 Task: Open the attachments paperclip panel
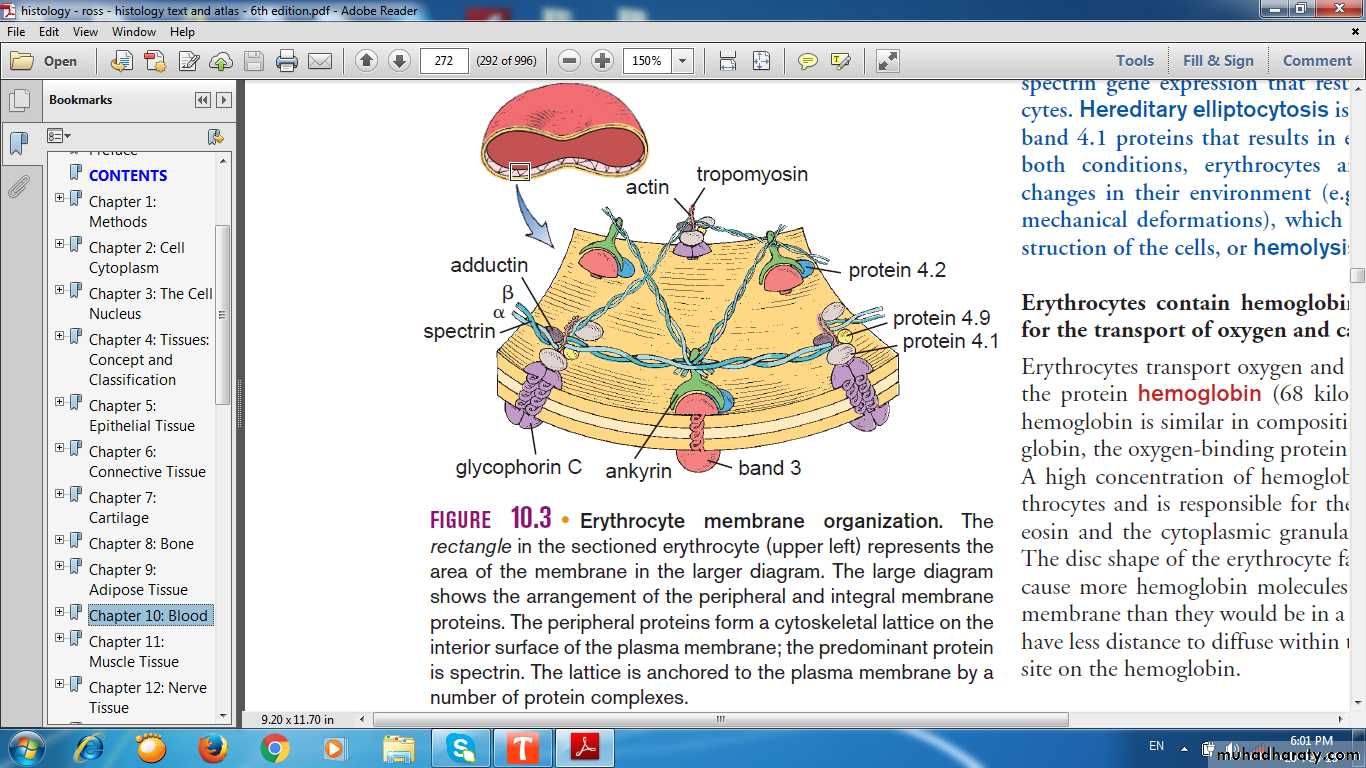coord(19,187)
